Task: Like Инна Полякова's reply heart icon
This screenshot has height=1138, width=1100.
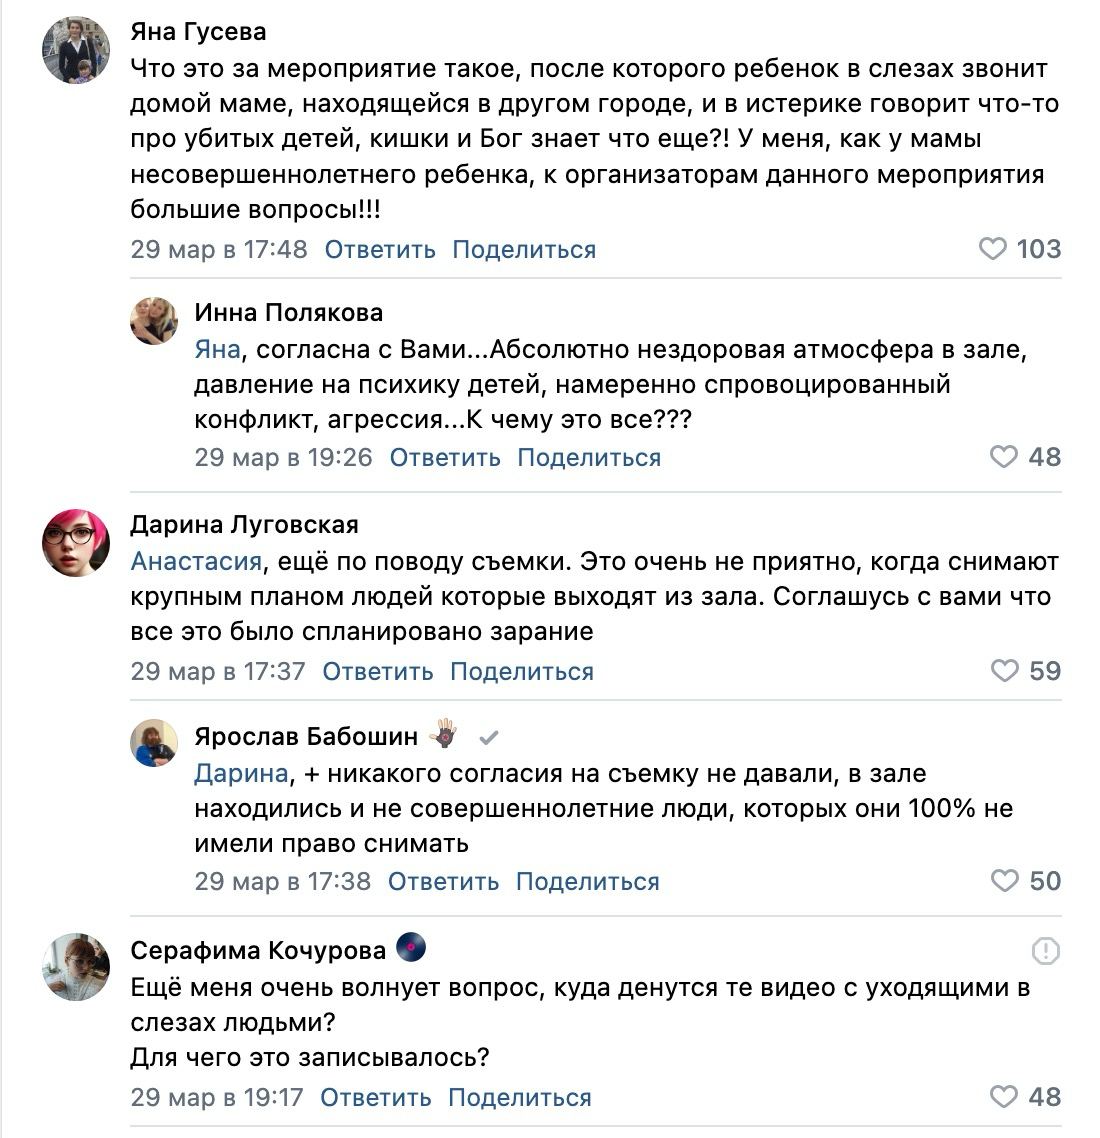Action: pos(1003,457)
